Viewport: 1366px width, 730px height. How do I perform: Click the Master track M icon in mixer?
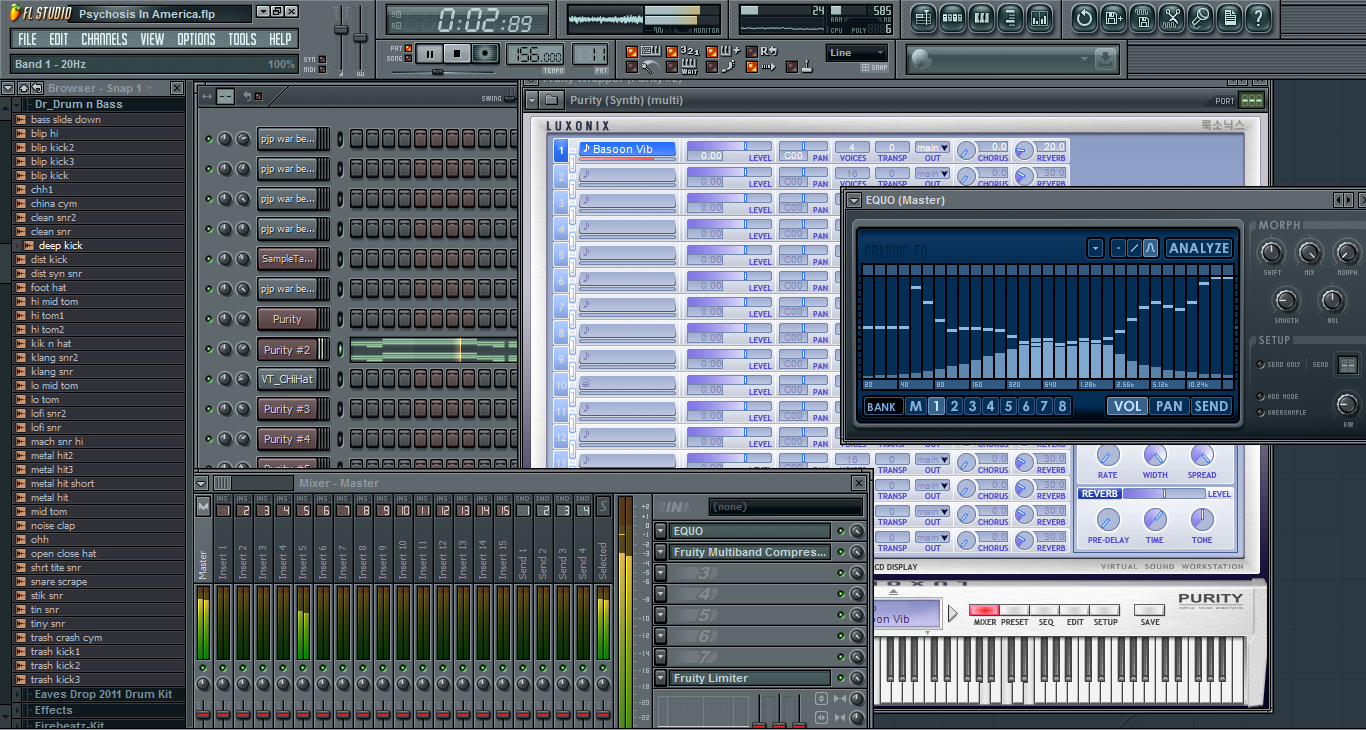204,508
